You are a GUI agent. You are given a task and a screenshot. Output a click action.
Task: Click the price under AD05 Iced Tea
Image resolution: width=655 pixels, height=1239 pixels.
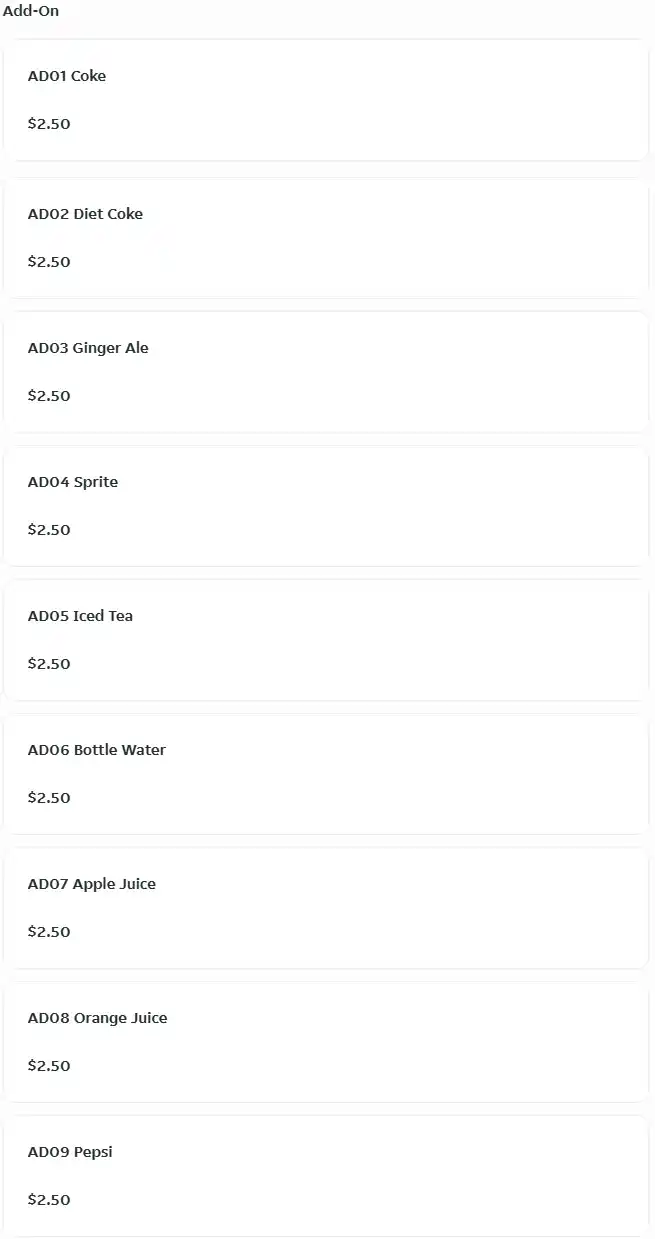click(49, 664)
